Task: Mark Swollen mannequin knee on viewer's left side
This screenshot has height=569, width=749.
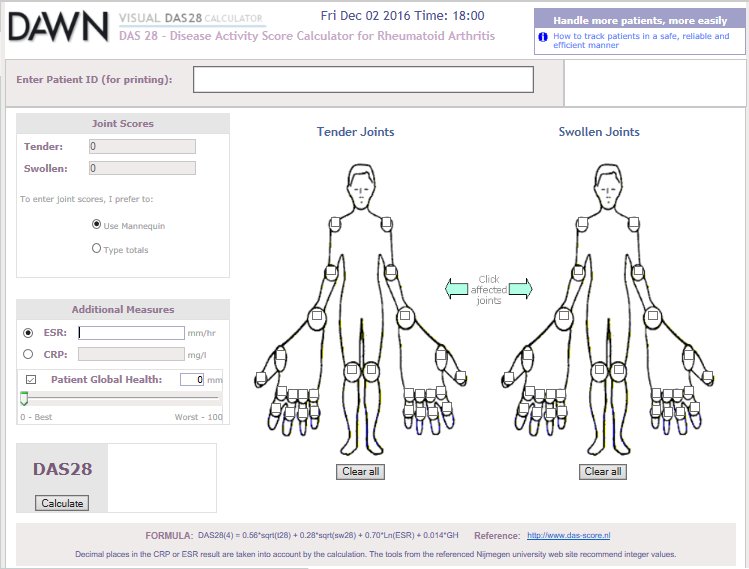Action: pos(599,369)
